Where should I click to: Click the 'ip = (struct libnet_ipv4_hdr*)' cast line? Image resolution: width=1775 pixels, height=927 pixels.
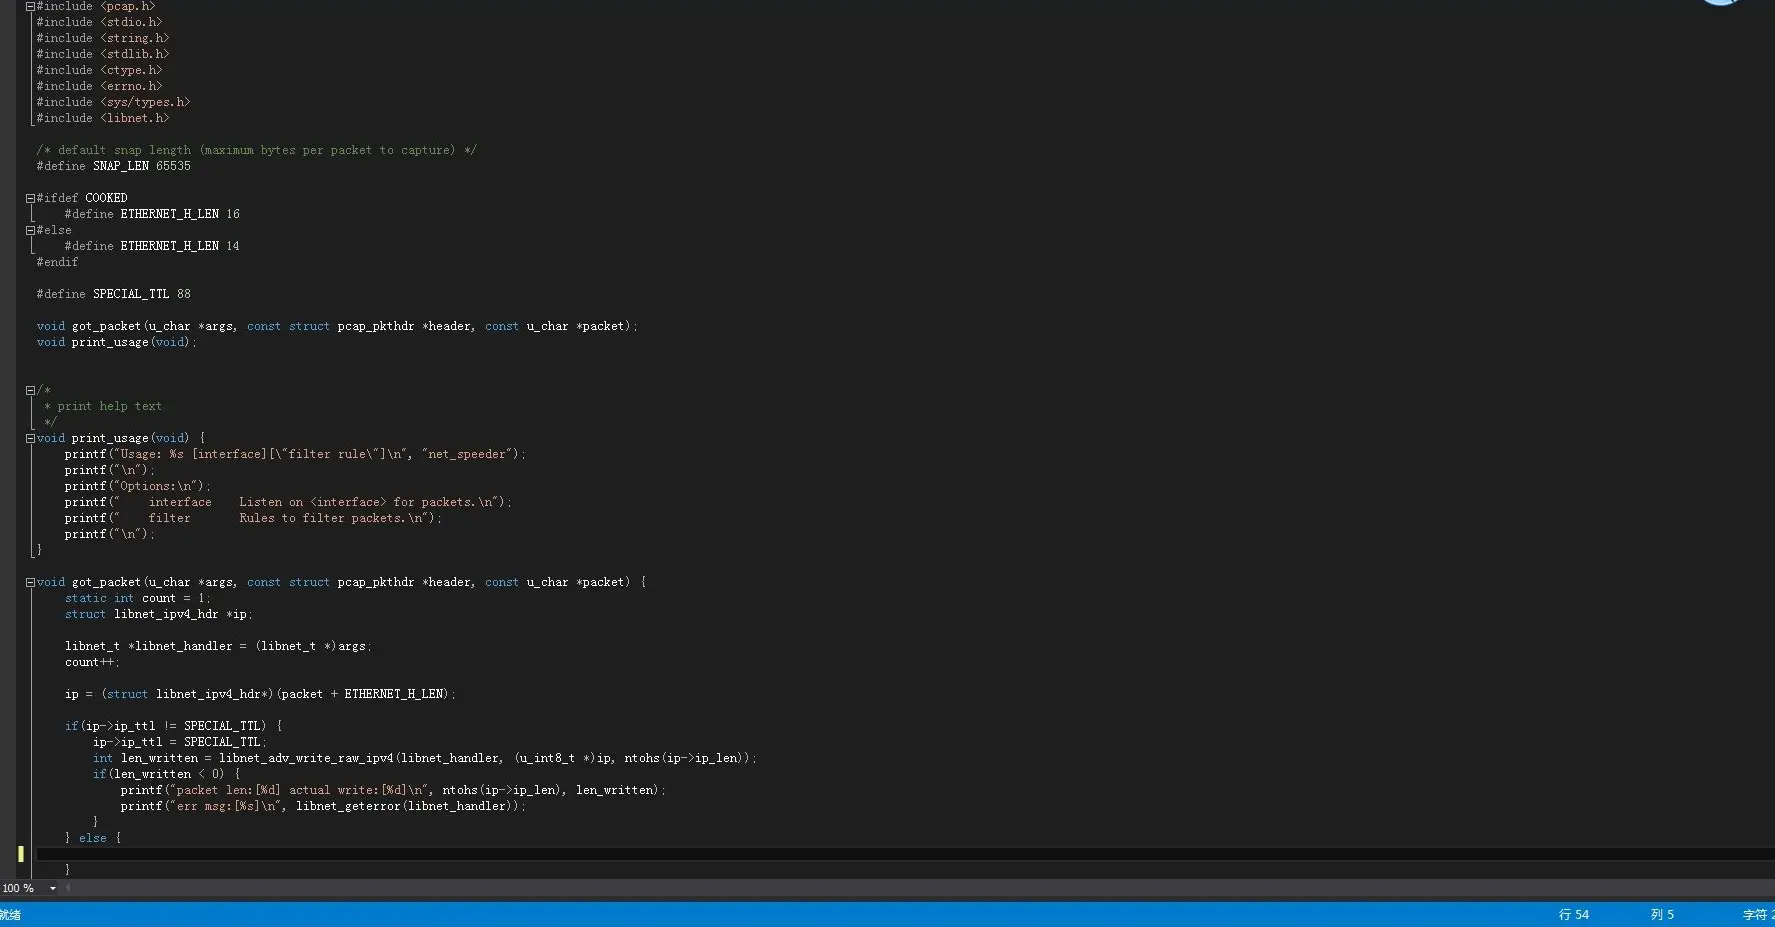click(x=261, y=694)
